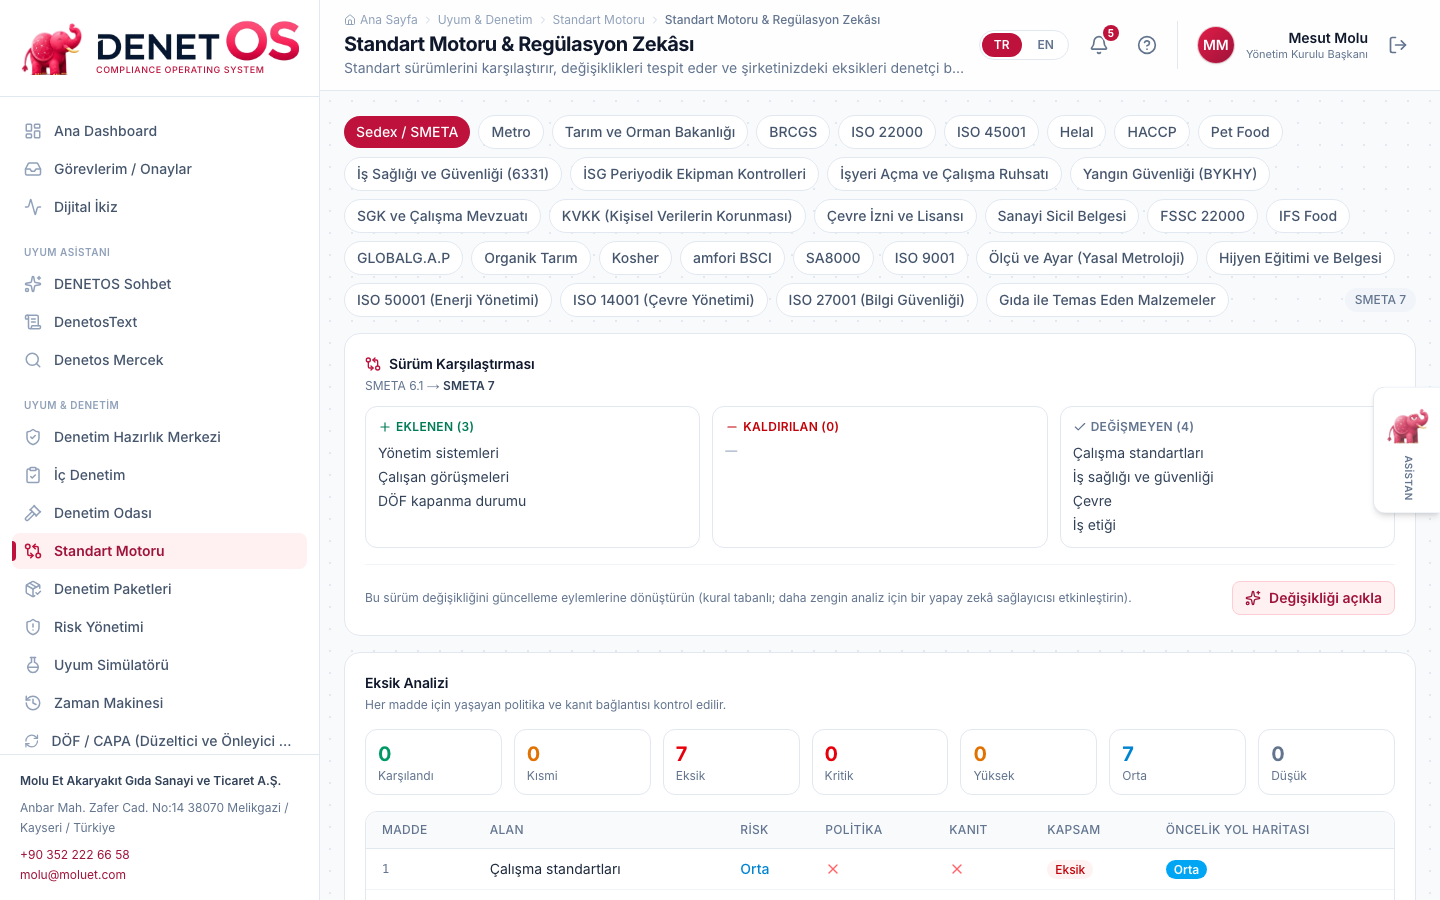Viewport: 1440px width, 900px height.
Task: Select the GLOBALG.A.P standard chip
Action: pyautogui.click(x=404, y=258)
